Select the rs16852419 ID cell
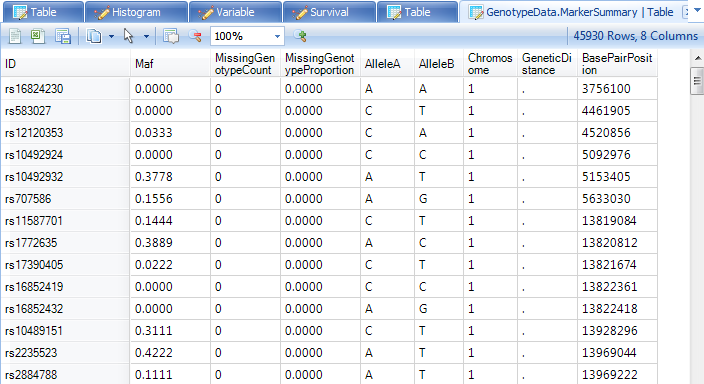Viewport: 704px width, 384px height. [x=66, y=287]
